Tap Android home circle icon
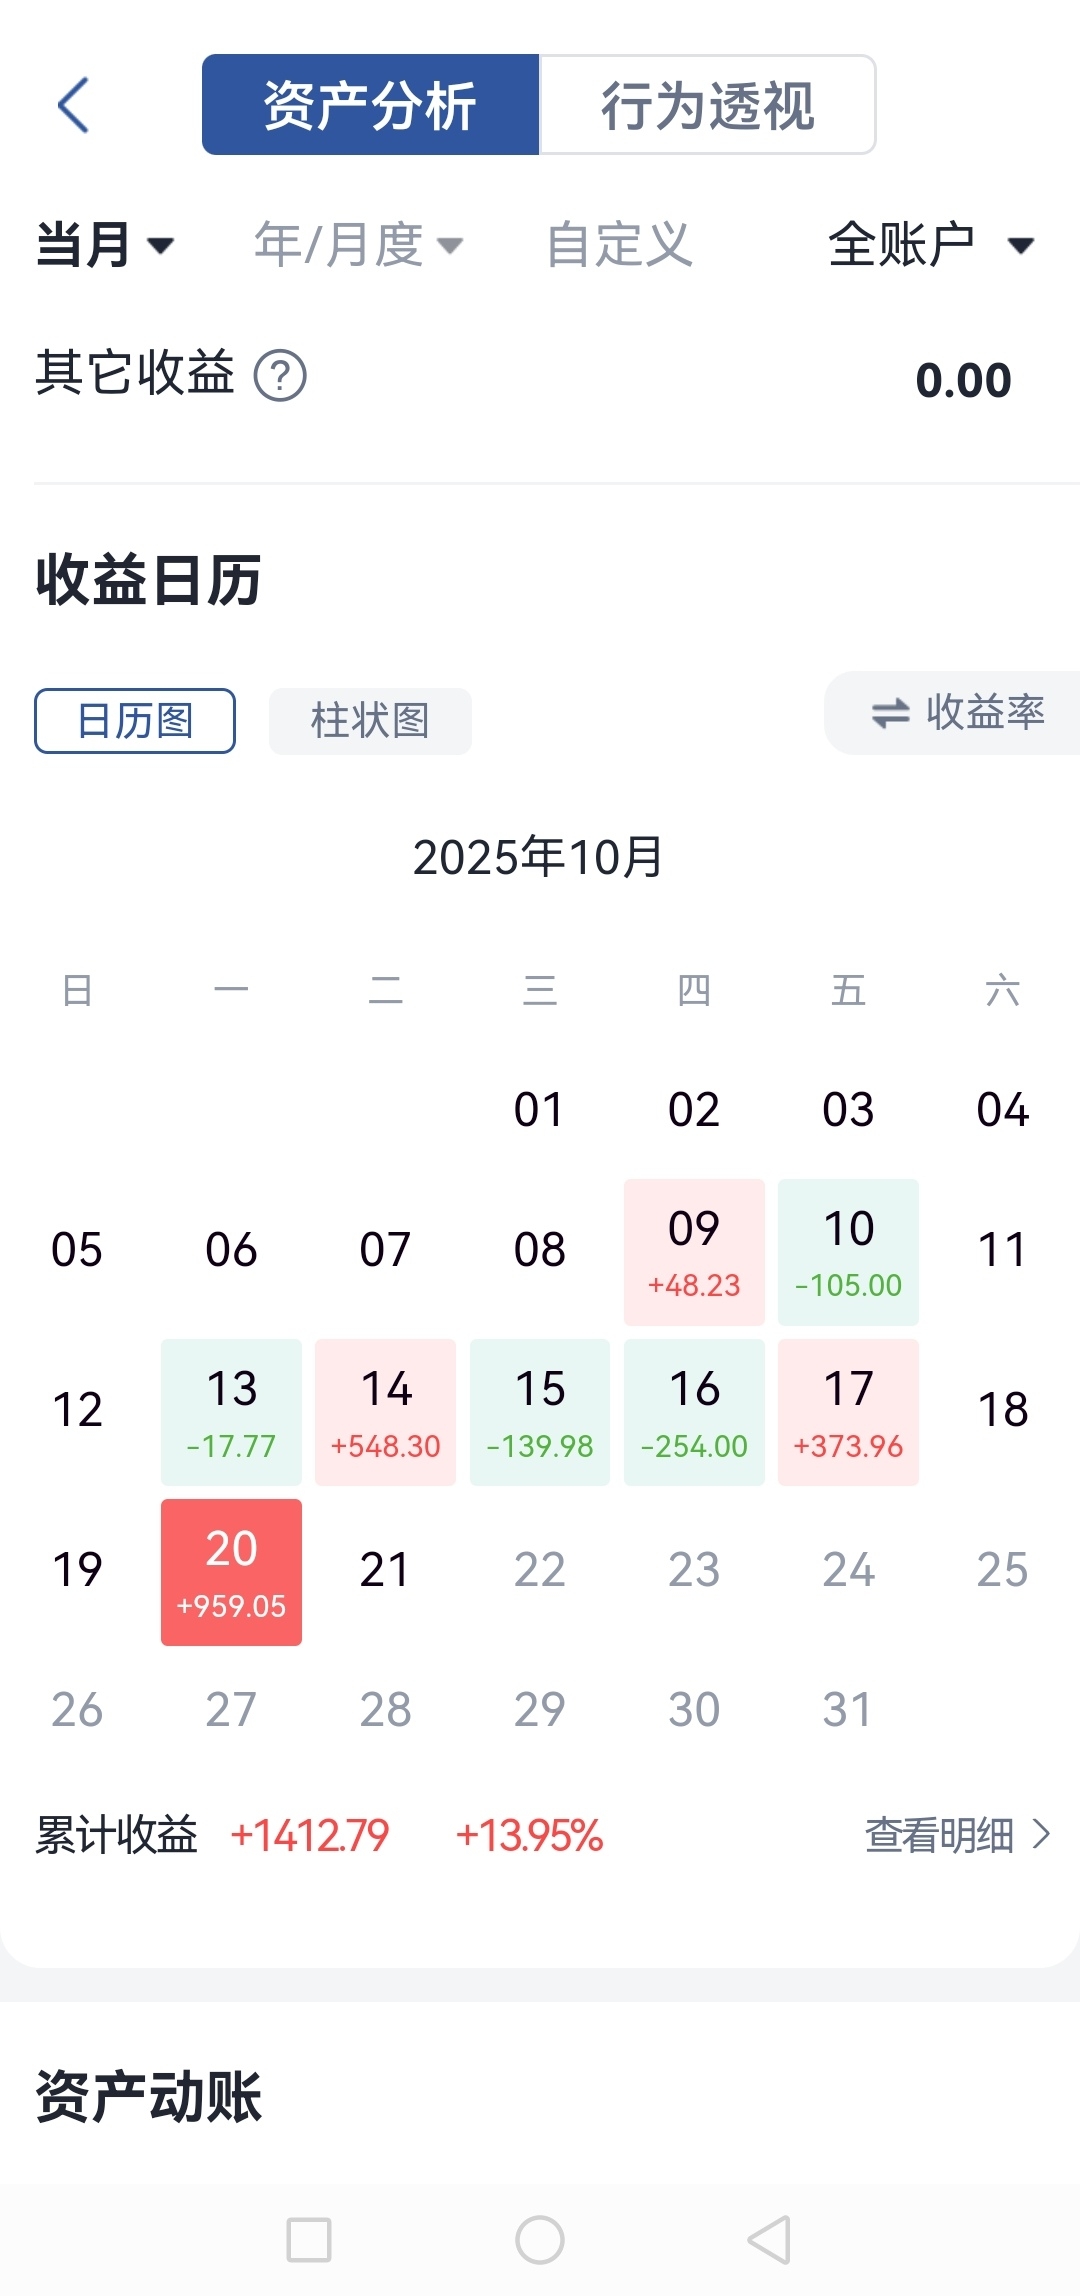 (x=540, y=2239)
